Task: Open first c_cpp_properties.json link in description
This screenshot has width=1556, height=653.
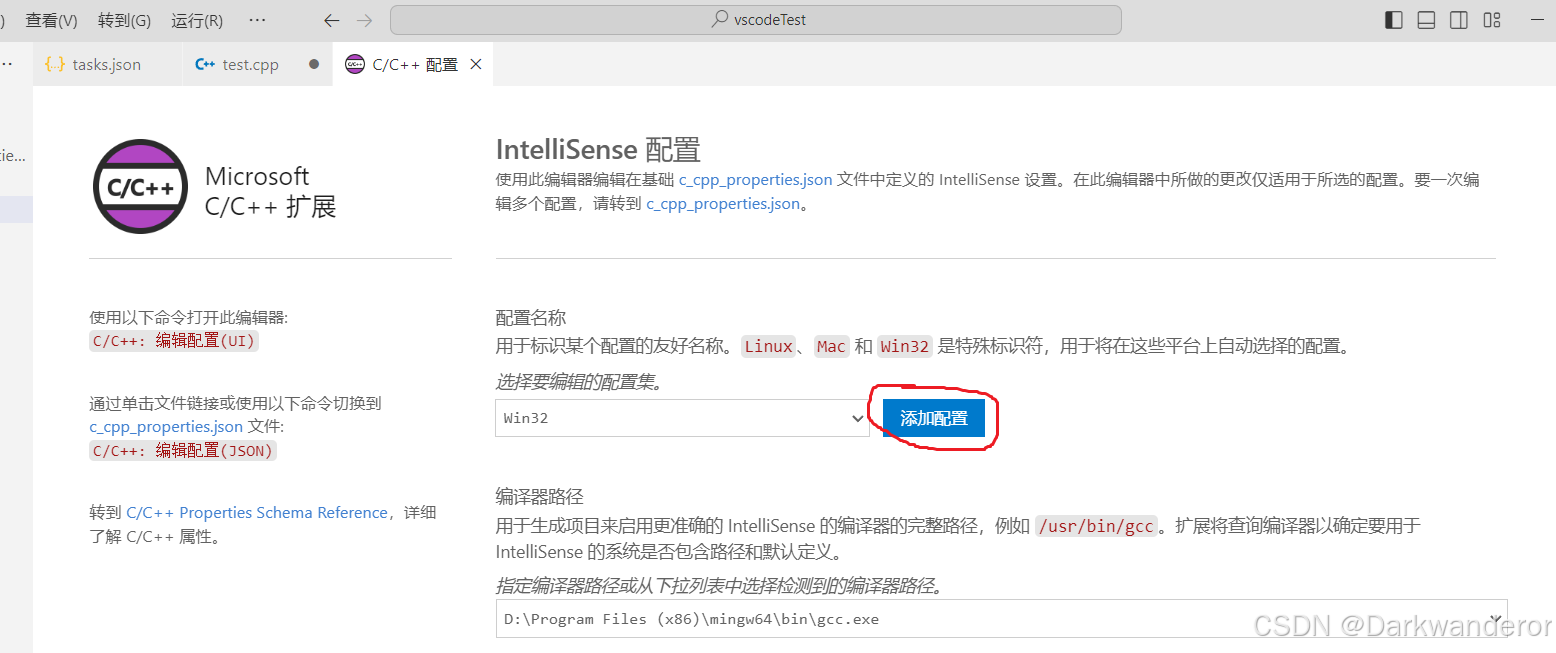Action: pyautogui.click(x=755, y=180)
